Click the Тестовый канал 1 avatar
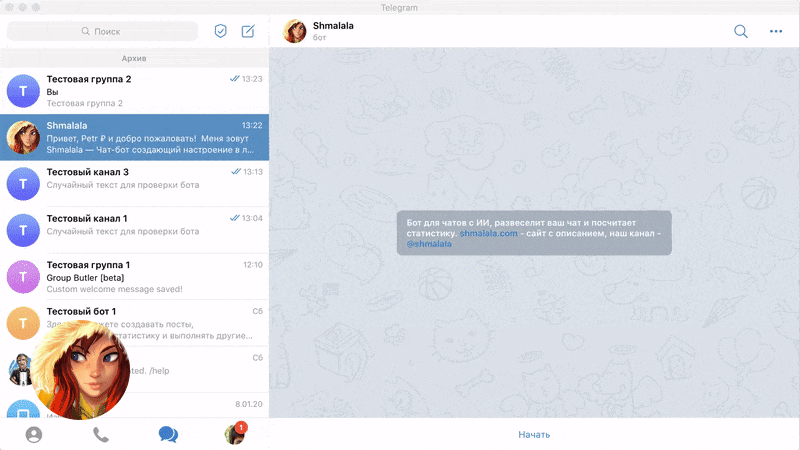 [23, 230]
